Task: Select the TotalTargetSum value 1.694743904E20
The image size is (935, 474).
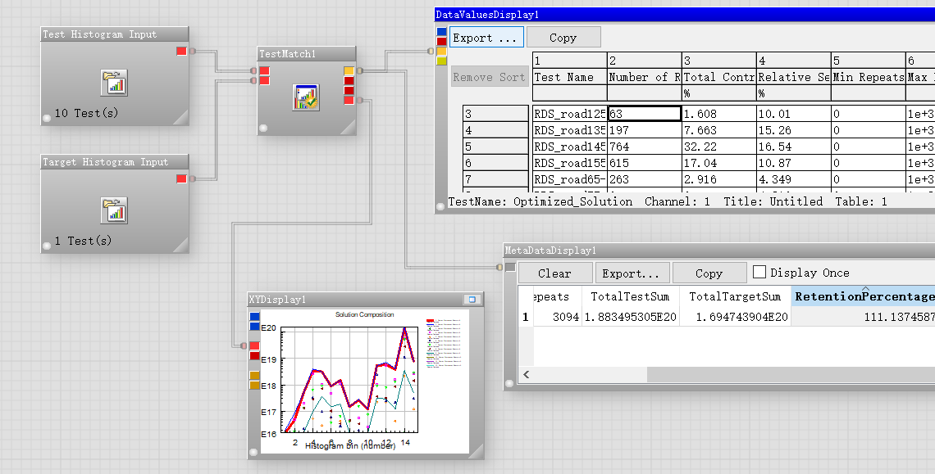Action: [735, 317]
